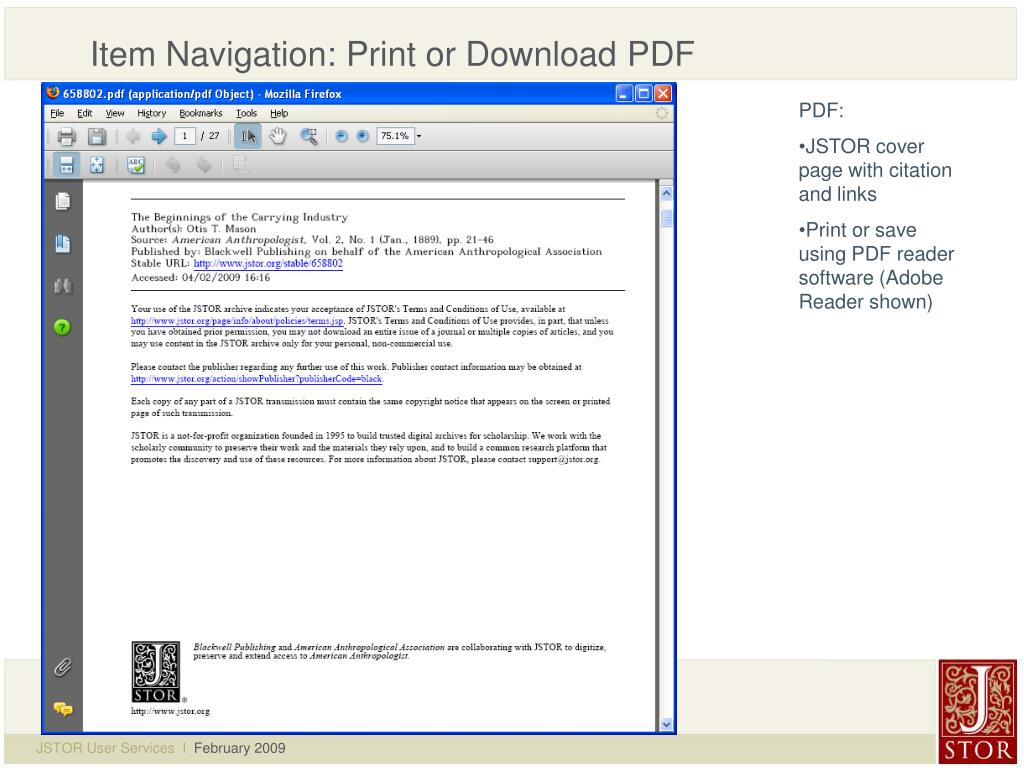
Task: Click the Save a copy floppy-disk icon
Action: (x=97, y=136)
